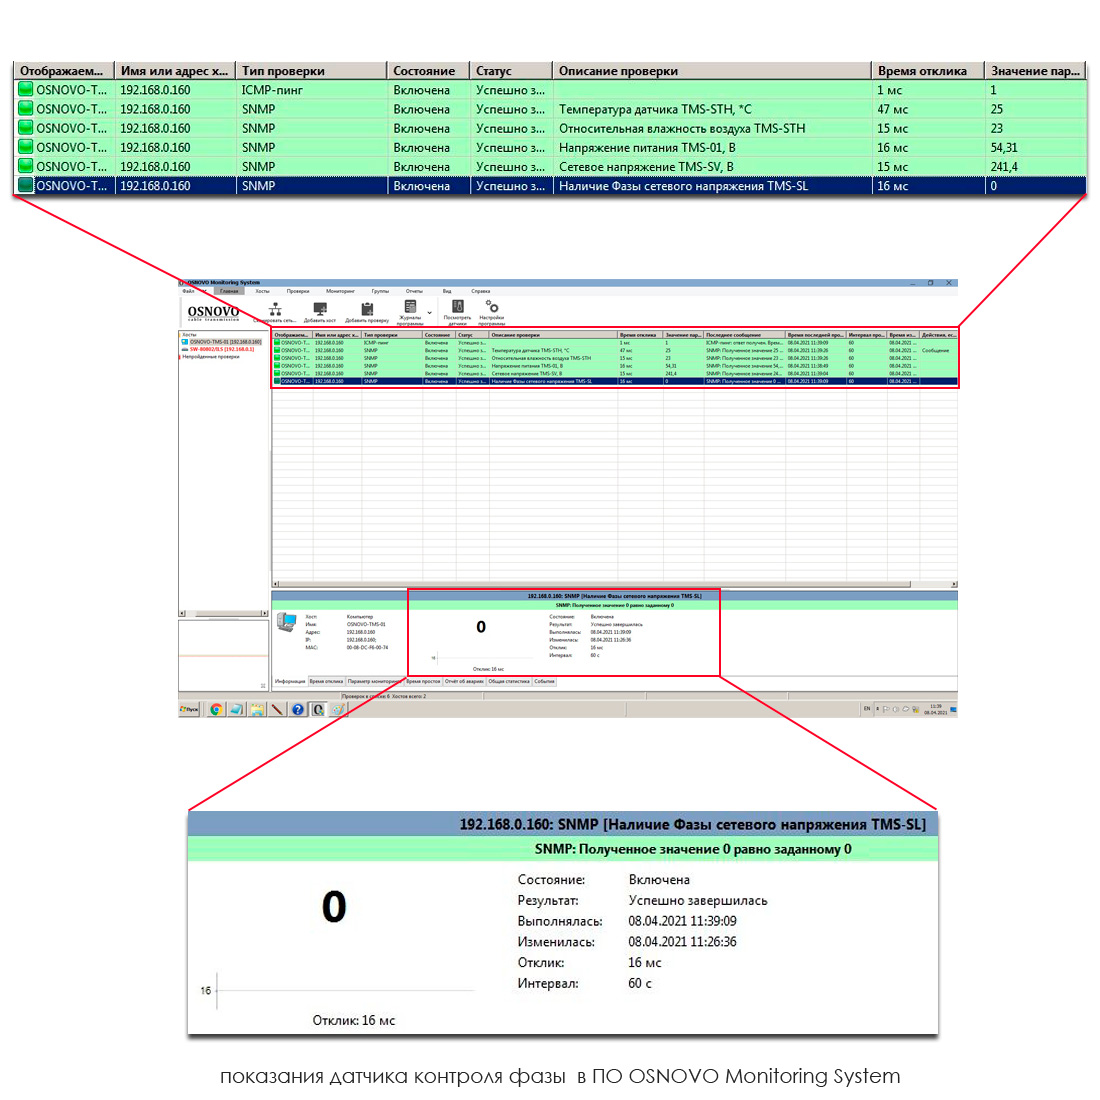Viewport: 1100px width, 1100px height.
Task: Click the Add Check clipboard icon
Action: 367,310
